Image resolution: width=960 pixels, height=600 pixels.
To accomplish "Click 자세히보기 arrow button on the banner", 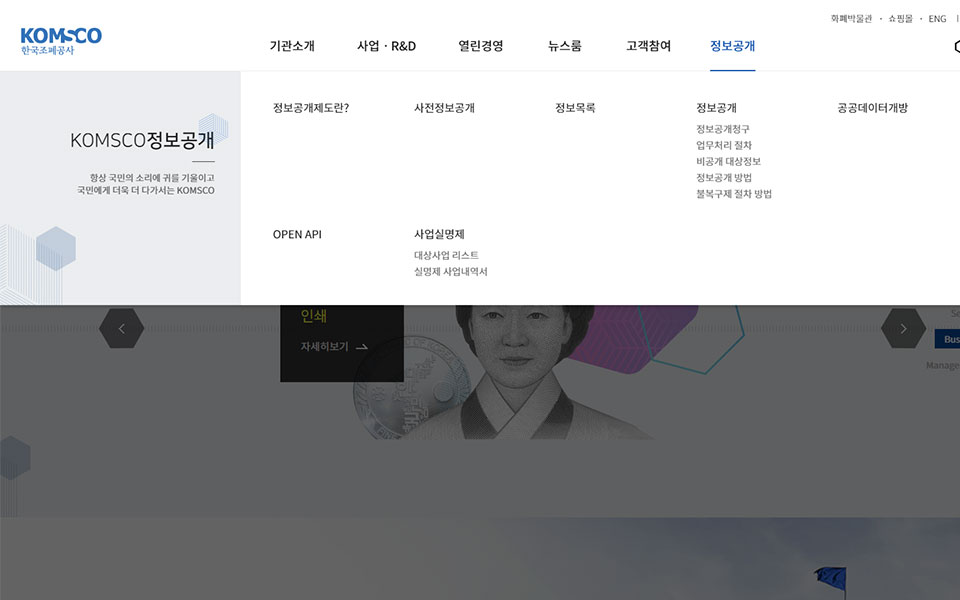I will [x=334, y=347].
